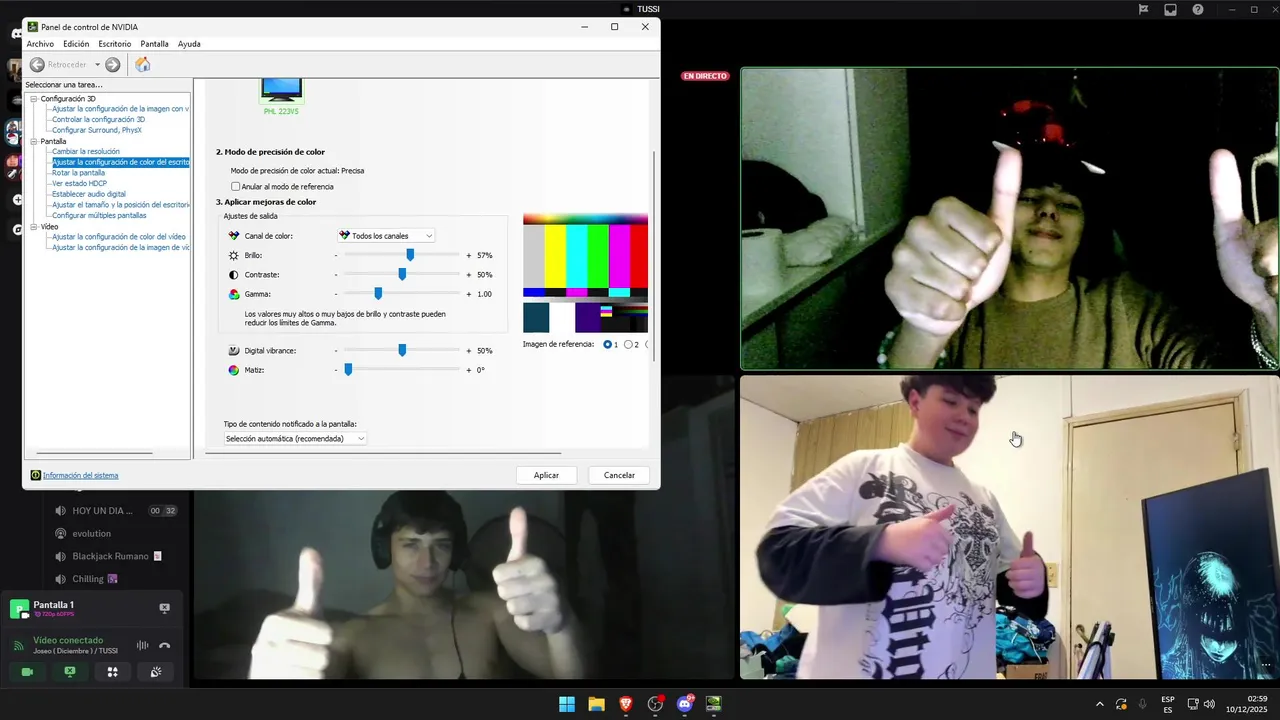The width and height of the screenshot is (1280, 720).
Task: Collapse the Vídeo tree node
Action: (x=34, y=226)
